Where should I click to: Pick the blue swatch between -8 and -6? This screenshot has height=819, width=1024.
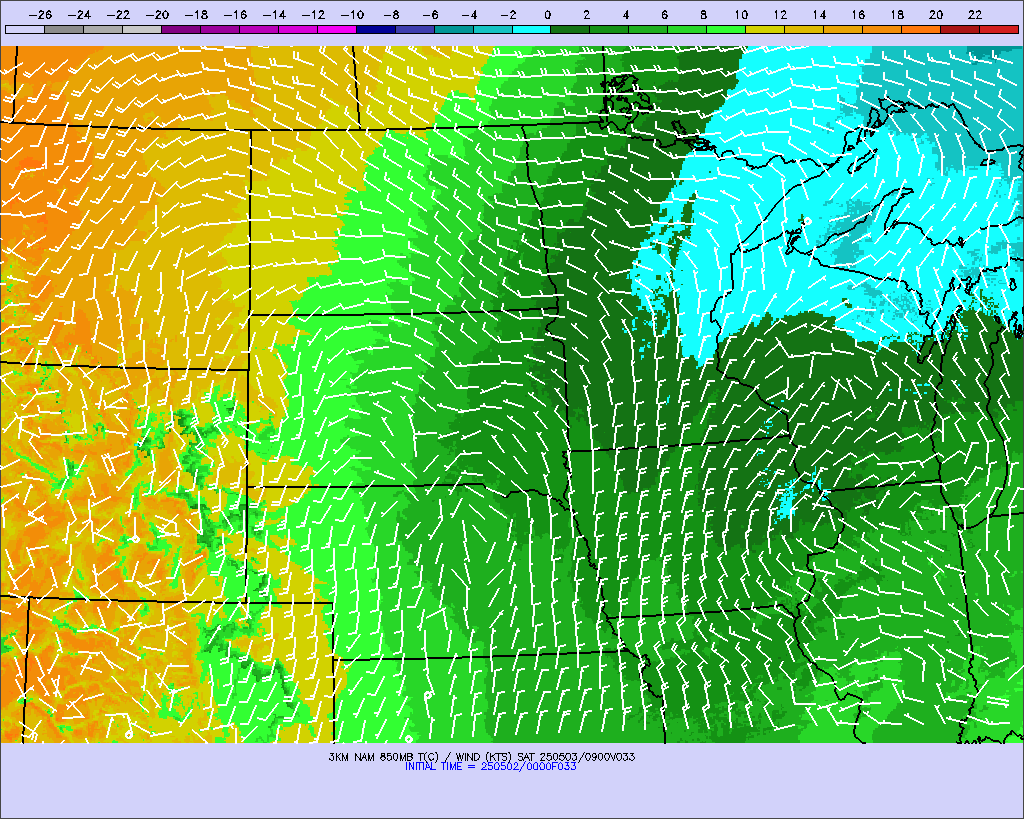point(415,29)
